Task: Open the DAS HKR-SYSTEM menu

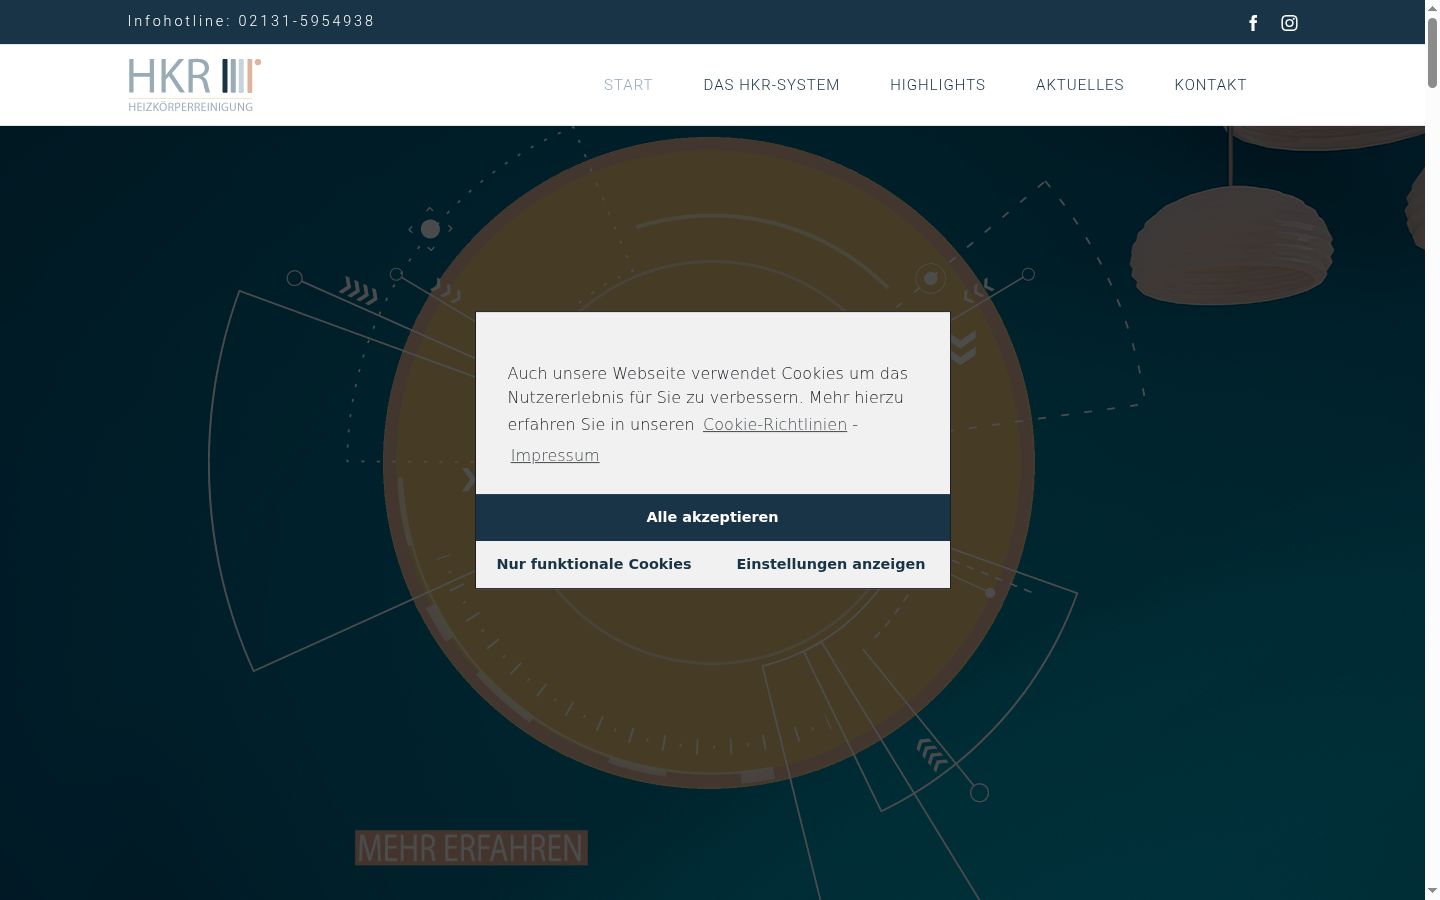Action: (x=772, y=85)
